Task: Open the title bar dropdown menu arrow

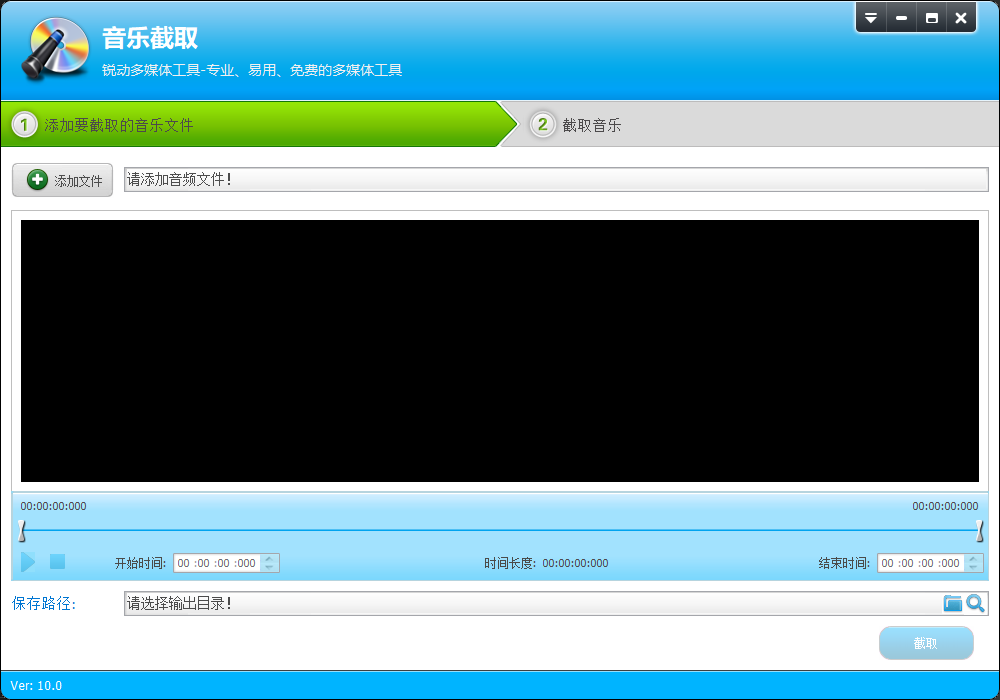Action: (871, 18)
